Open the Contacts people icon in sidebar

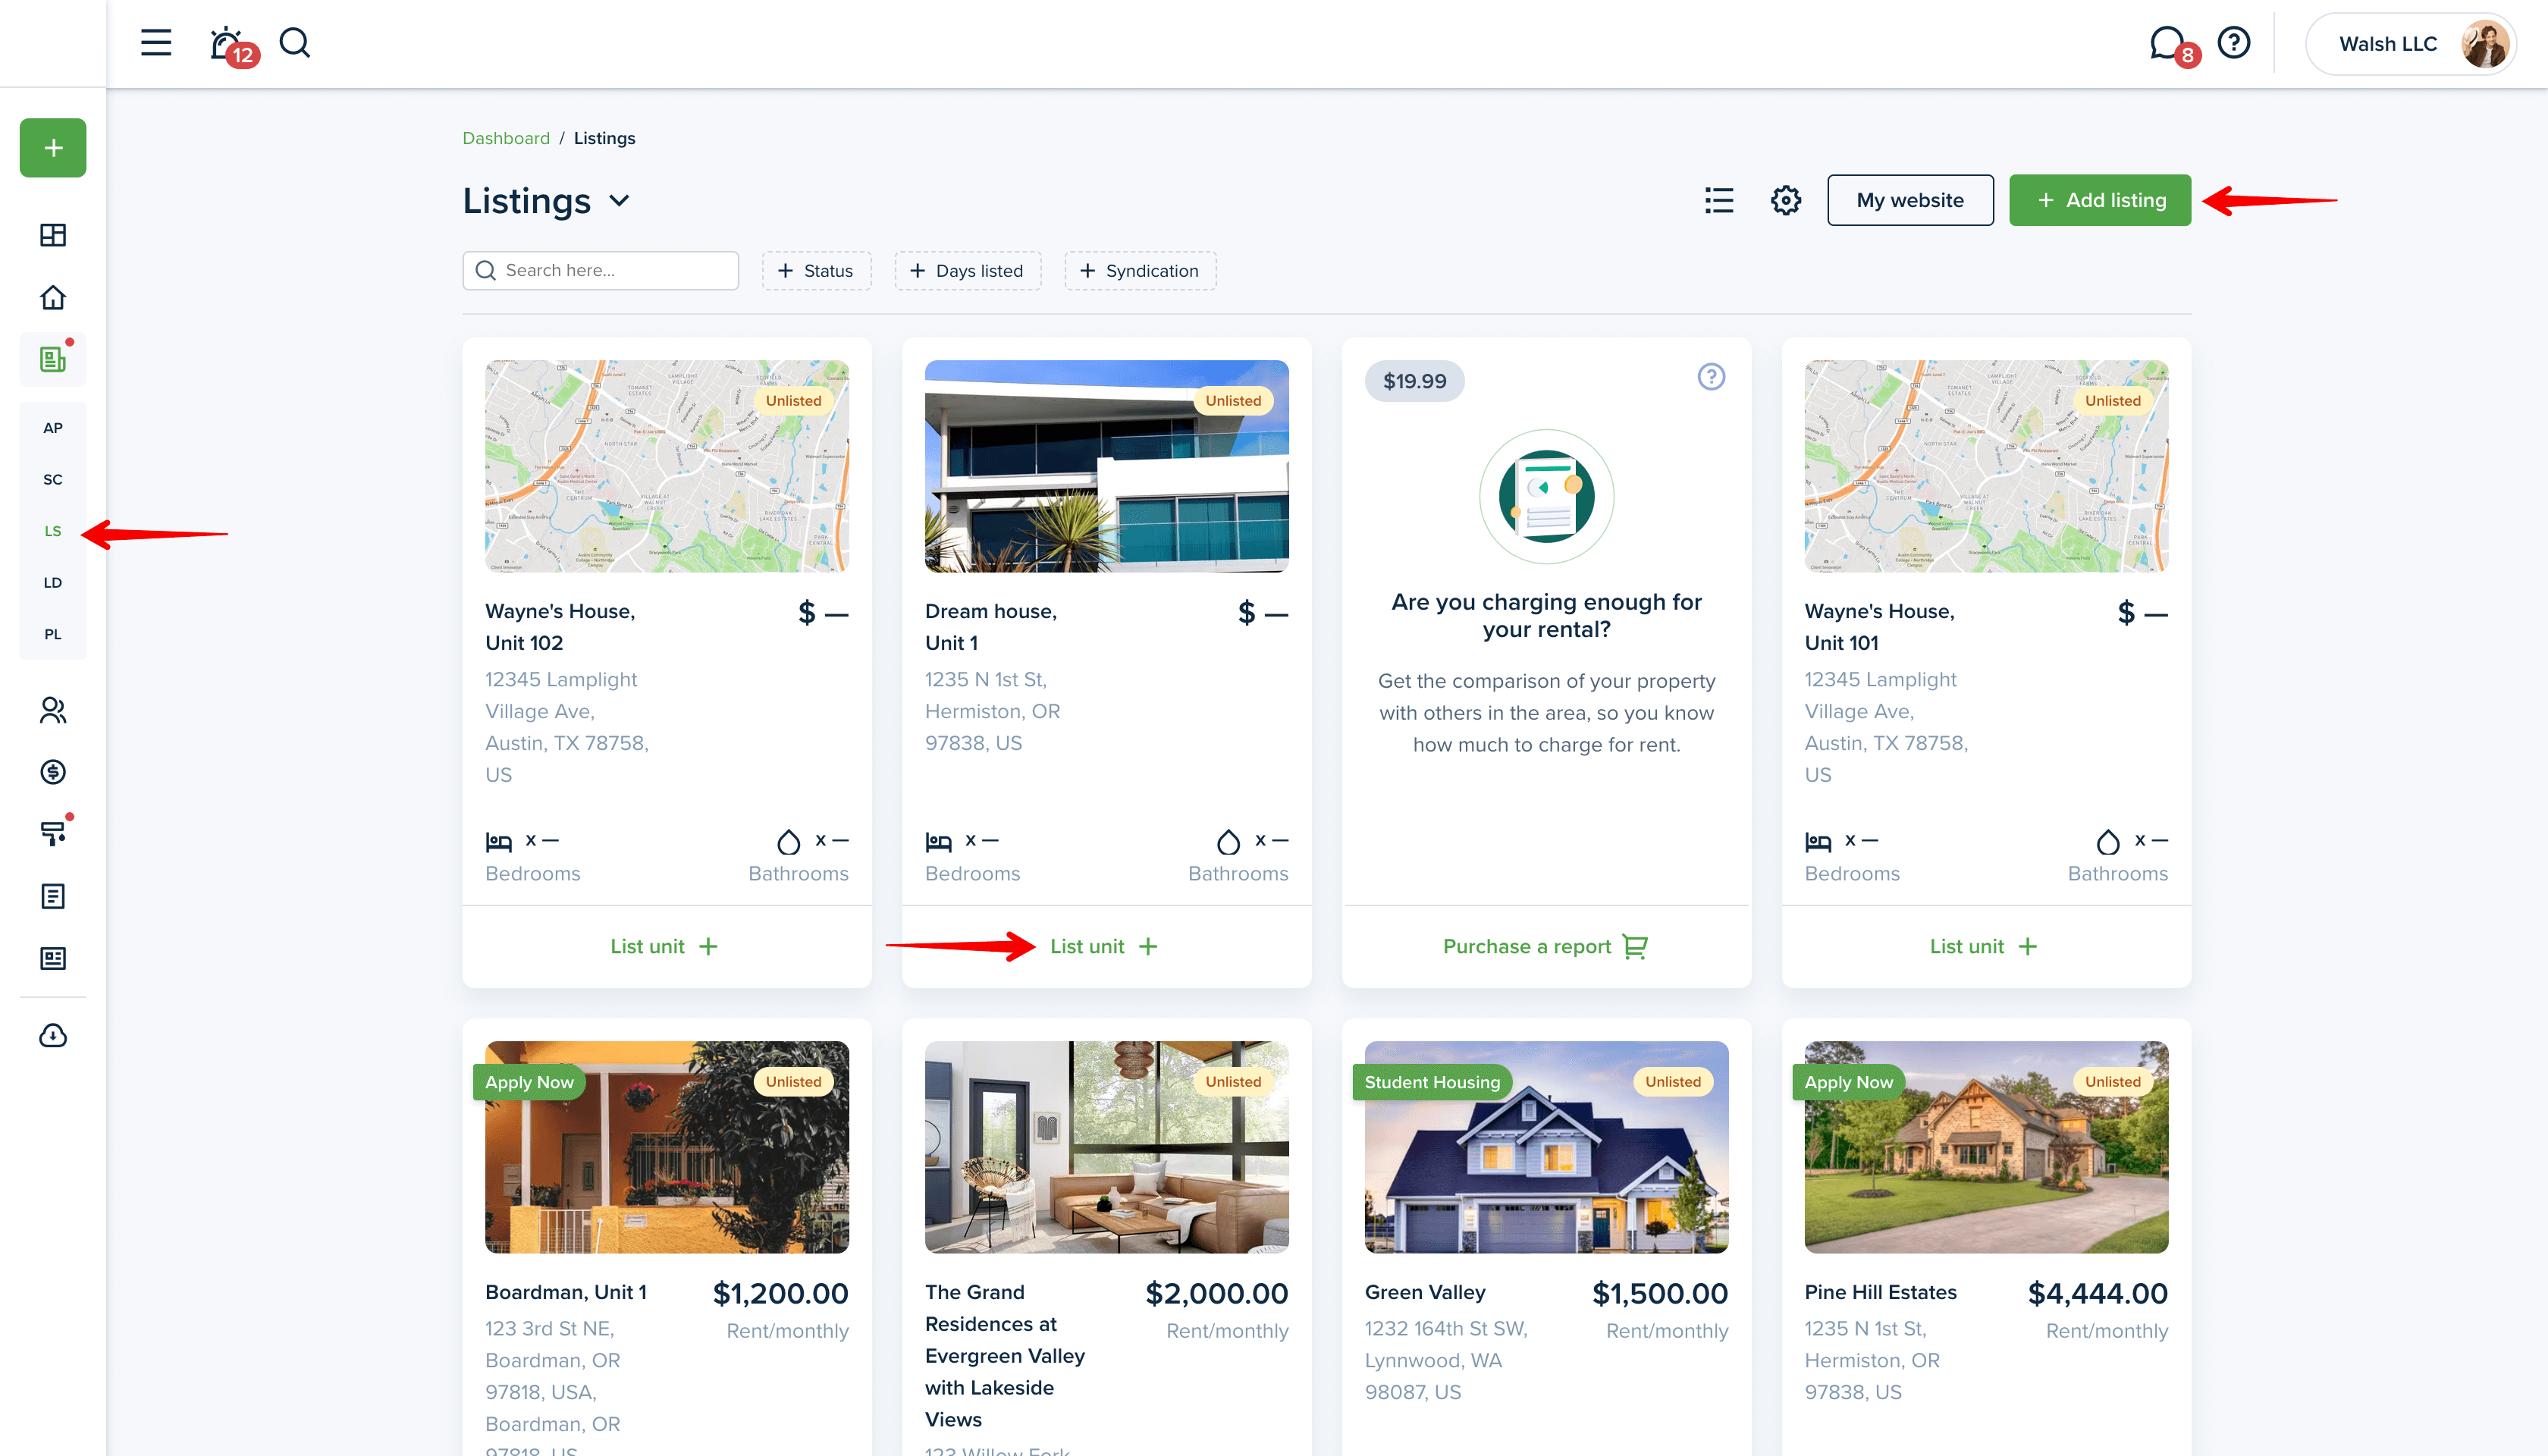53,711
